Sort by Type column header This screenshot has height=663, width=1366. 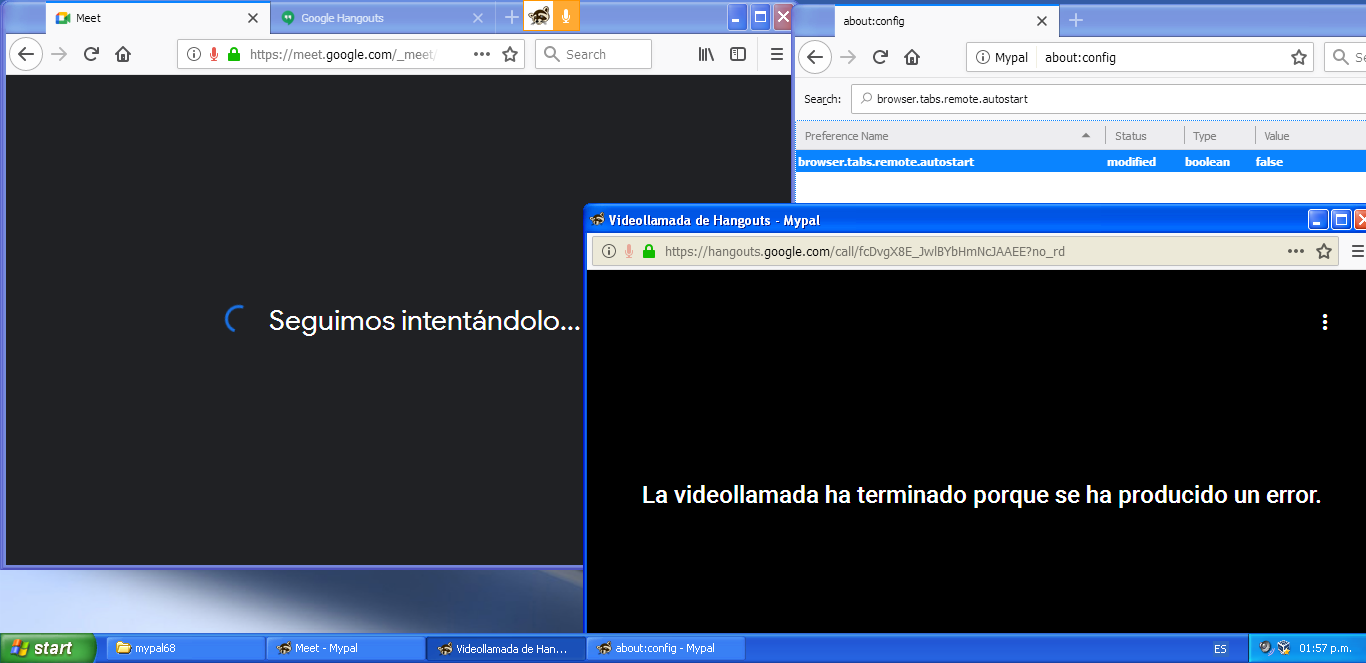(x=1219, y=136)
